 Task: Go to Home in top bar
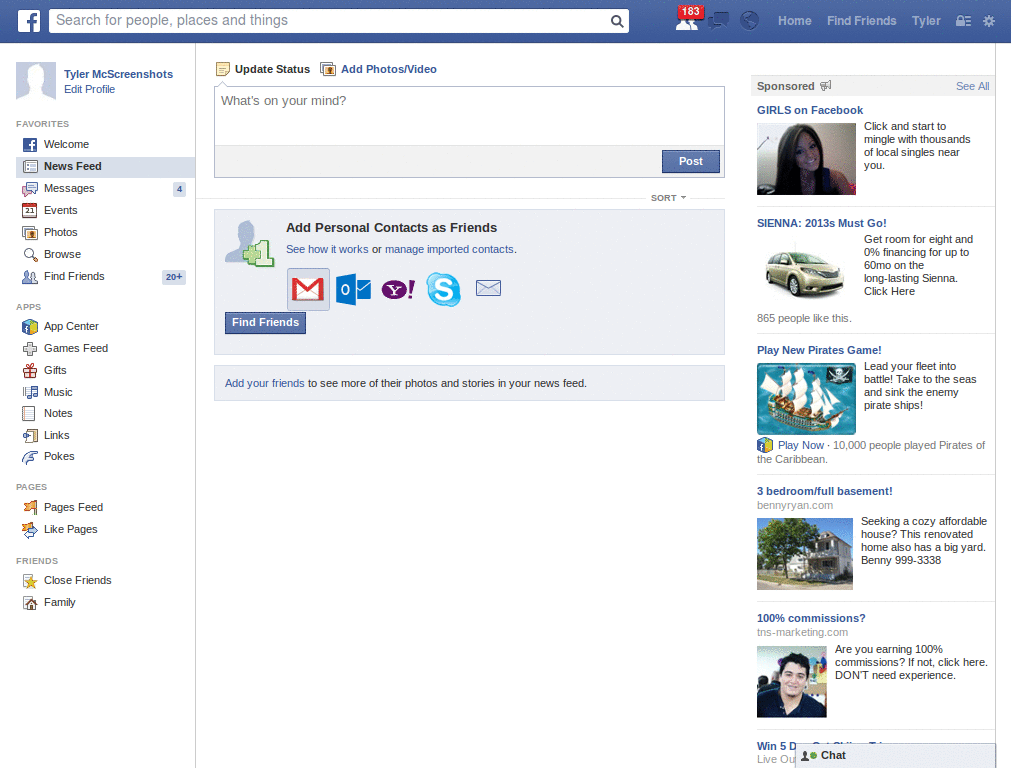[x=794, y=21]
